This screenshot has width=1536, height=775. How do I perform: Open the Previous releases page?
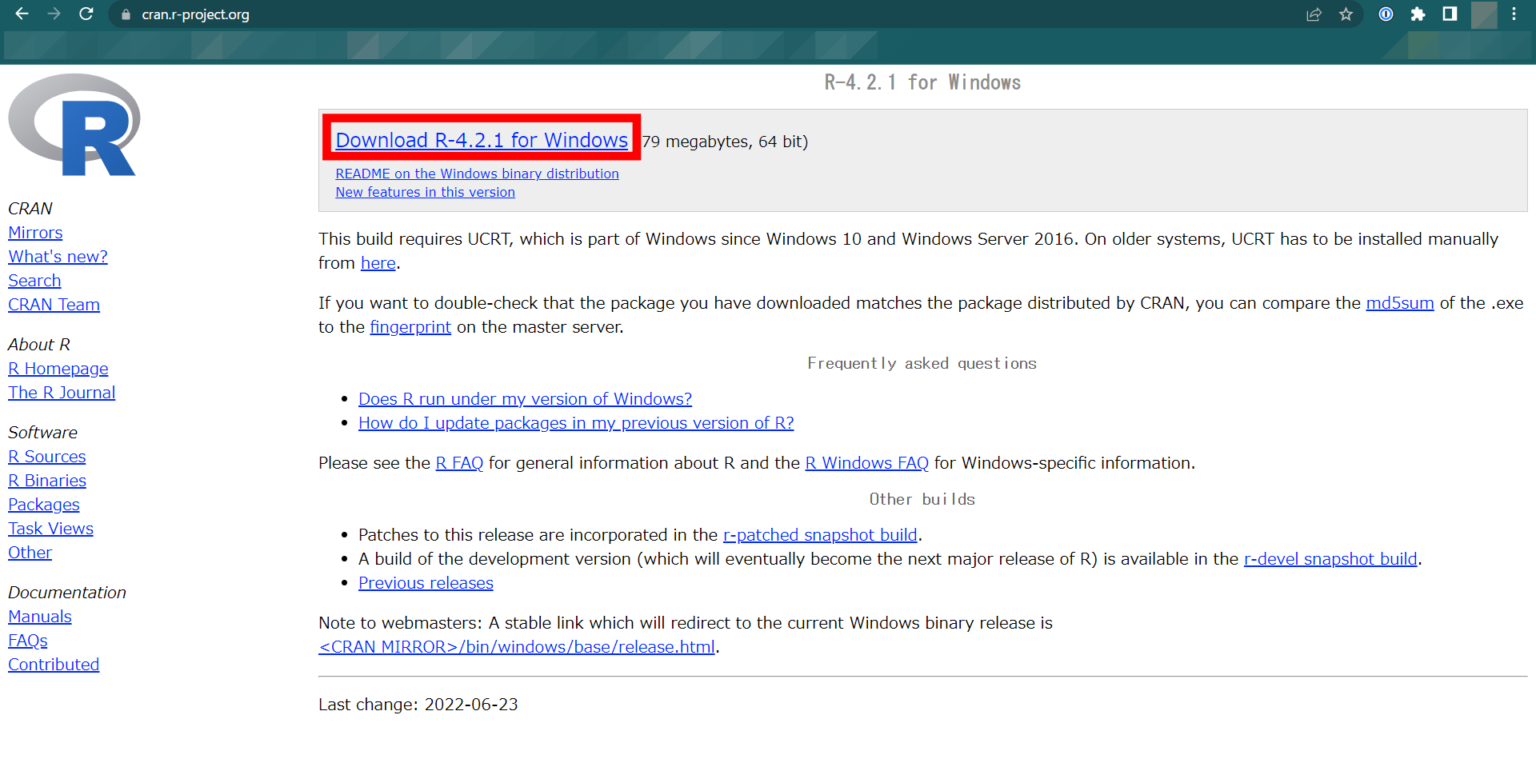[425, 582]
